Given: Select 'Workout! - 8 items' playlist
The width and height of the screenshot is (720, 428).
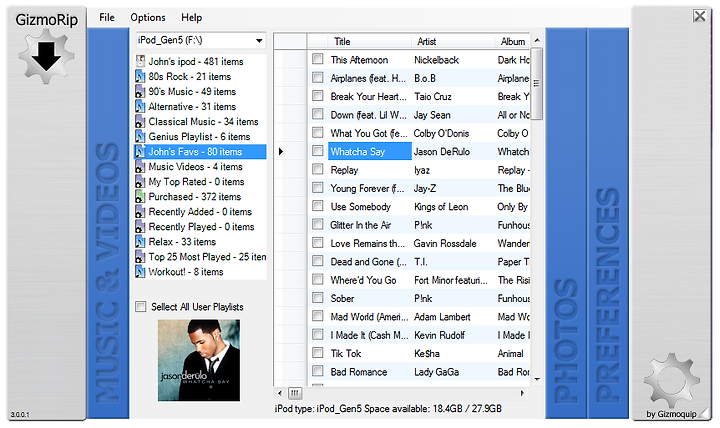Looking at the screenshot, I should point(186,271).
